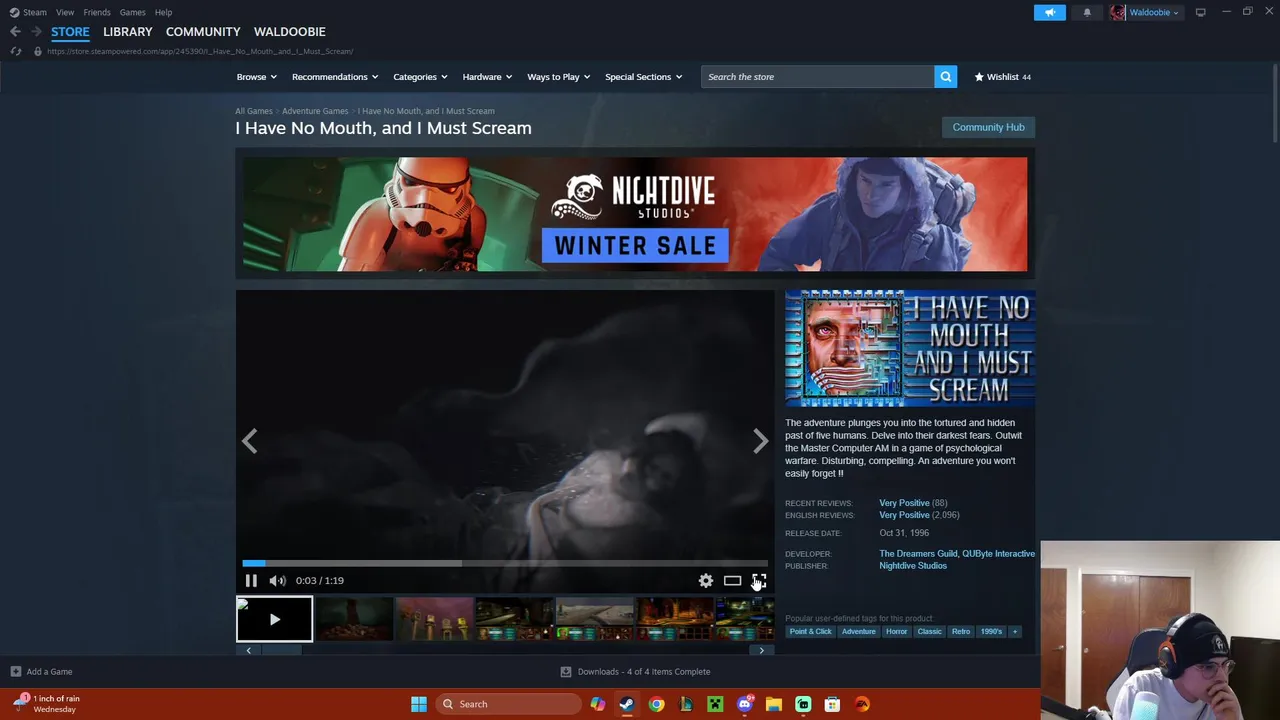Click the thumbnail strip horizontal scrollbar

[x=505, y=650]
